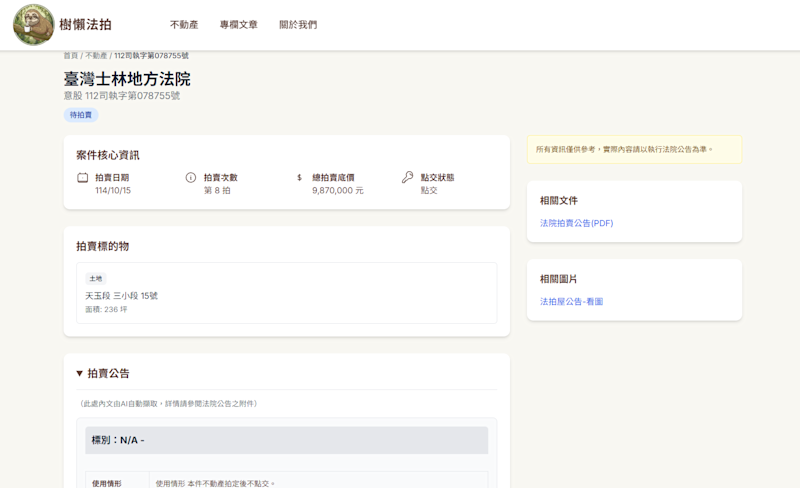Click the calendar icon beside 拍賣日期
The height and width of the screenshot is (488, 800).
tap(83, 178)
